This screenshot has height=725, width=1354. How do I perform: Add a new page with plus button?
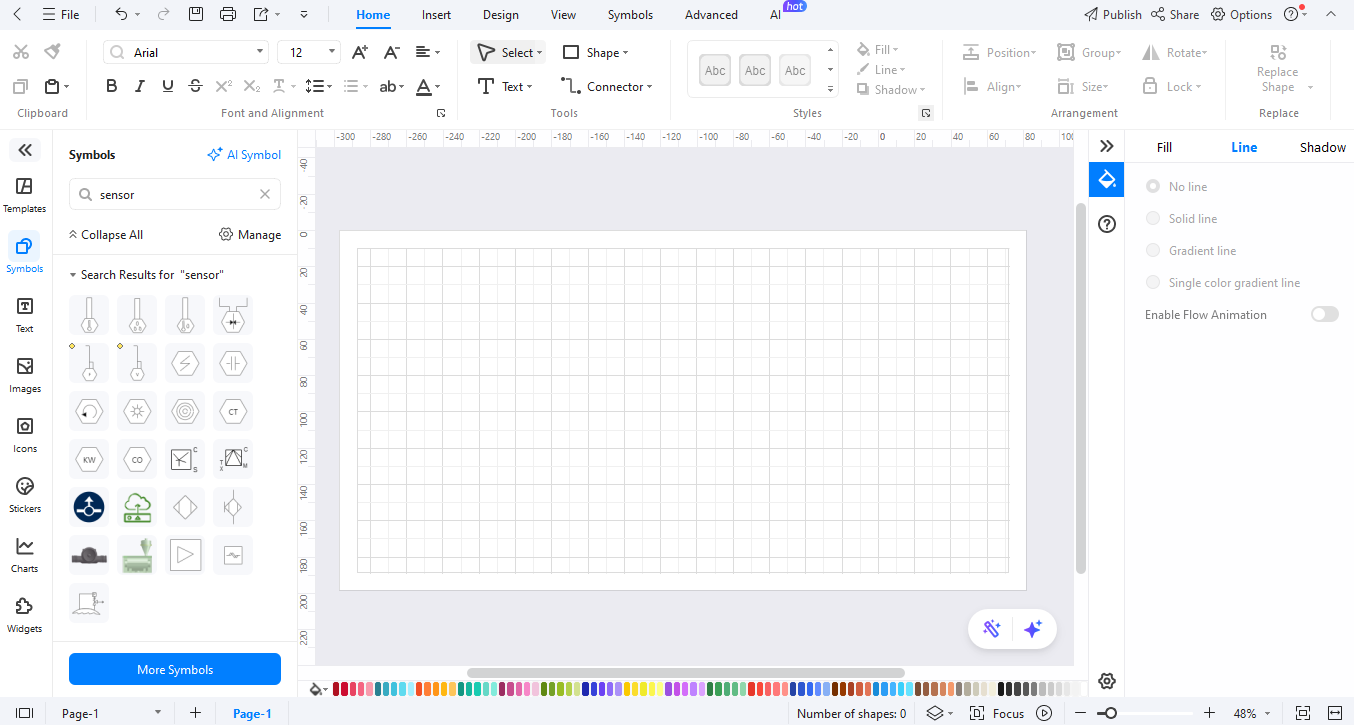click(x=195, y=713)
